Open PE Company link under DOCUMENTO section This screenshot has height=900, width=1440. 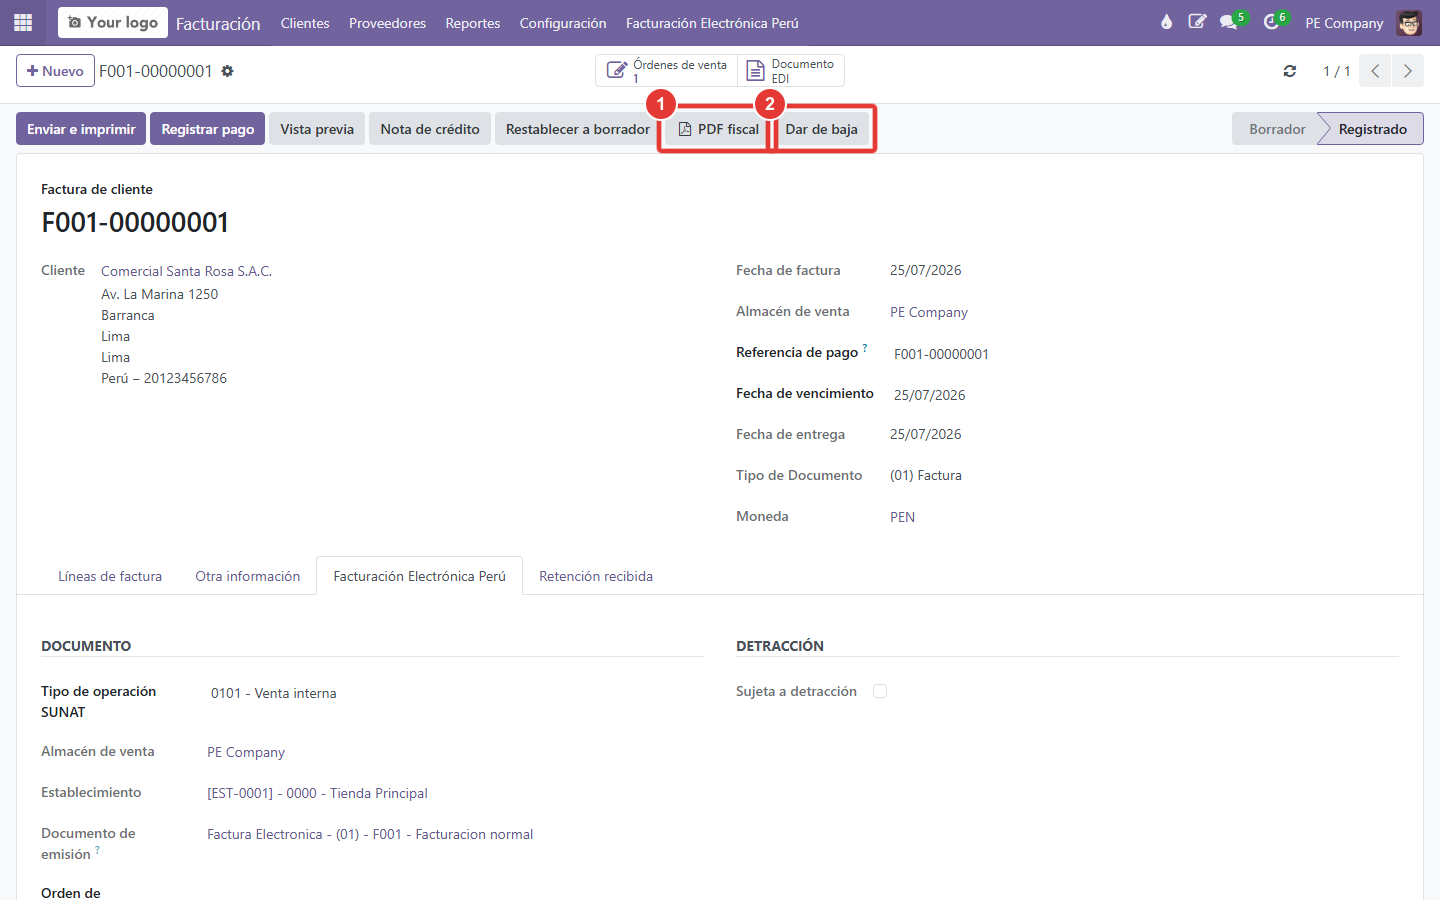coord(246,752)
